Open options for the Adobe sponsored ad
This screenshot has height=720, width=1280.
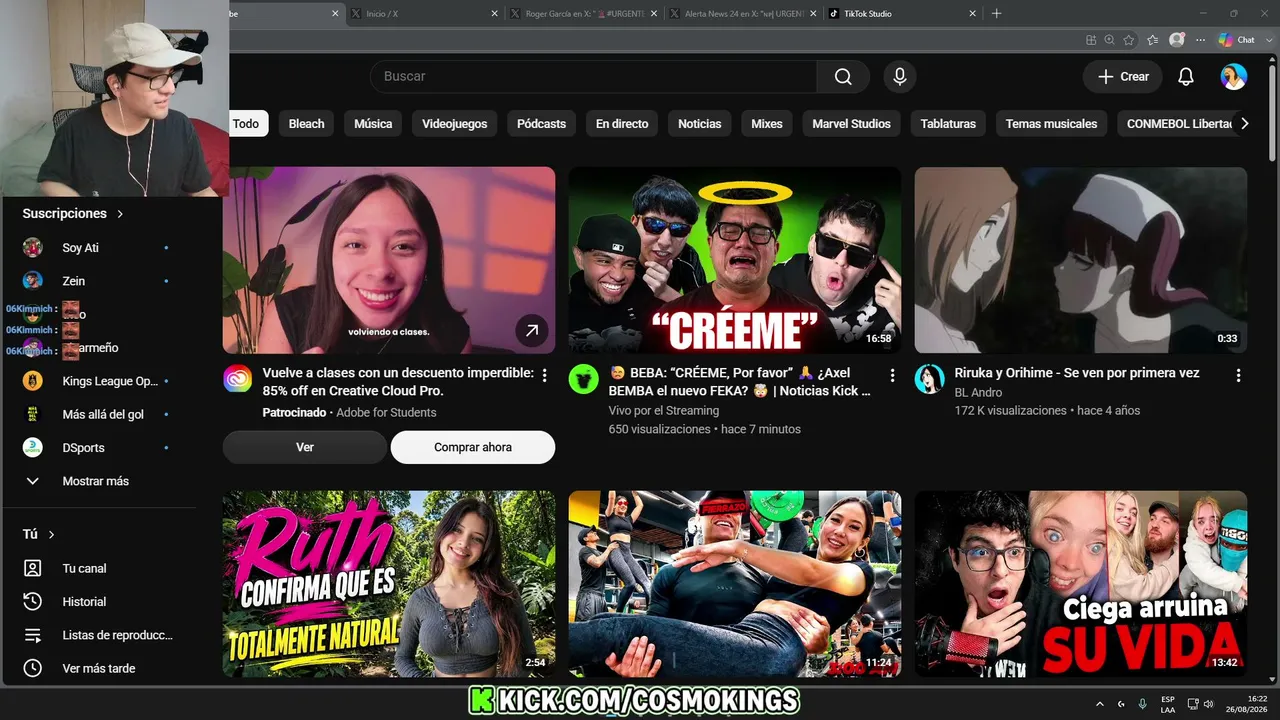point(545,375)
